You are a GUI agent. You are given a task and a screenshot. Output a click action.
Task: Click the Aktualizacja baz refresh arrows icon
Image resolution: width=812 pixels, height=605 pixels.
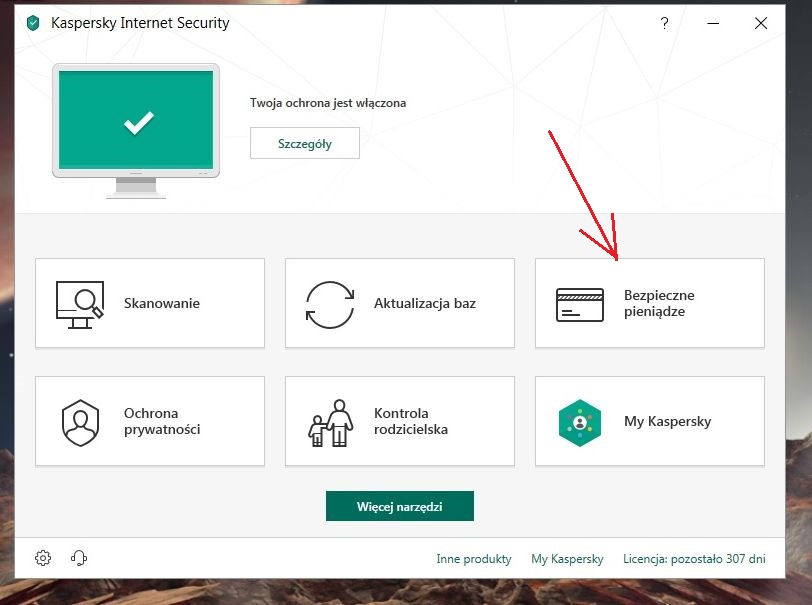(x=330, y=305)
